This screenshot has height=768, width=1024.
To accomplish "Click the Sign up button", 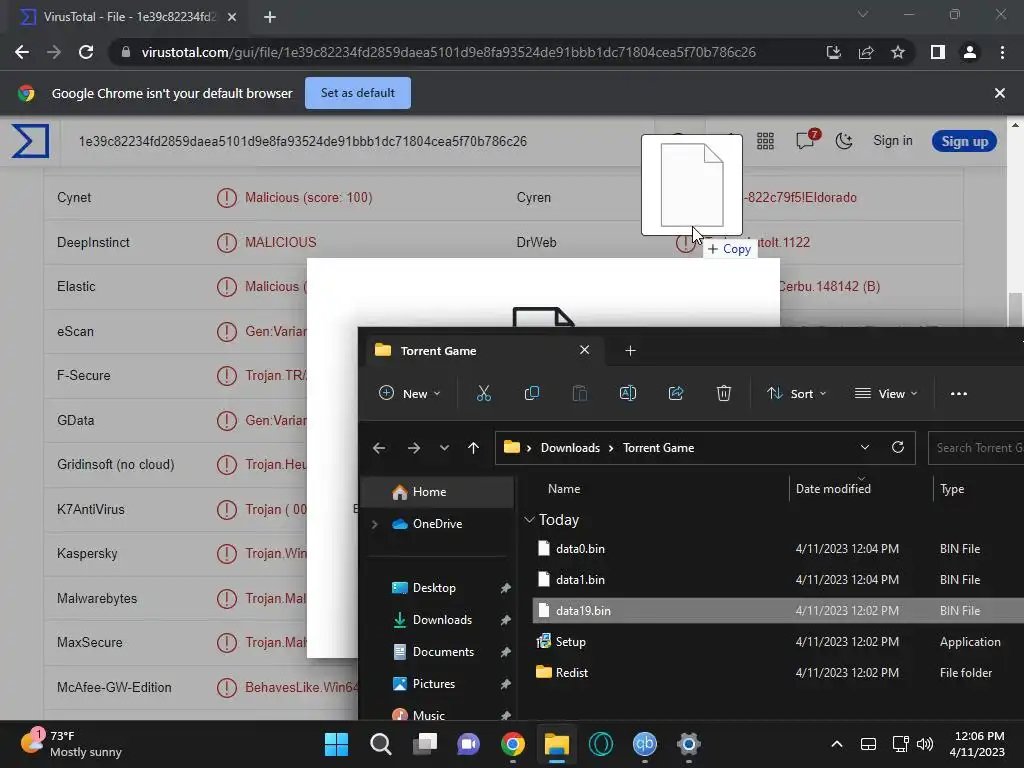I will point(964,141).
